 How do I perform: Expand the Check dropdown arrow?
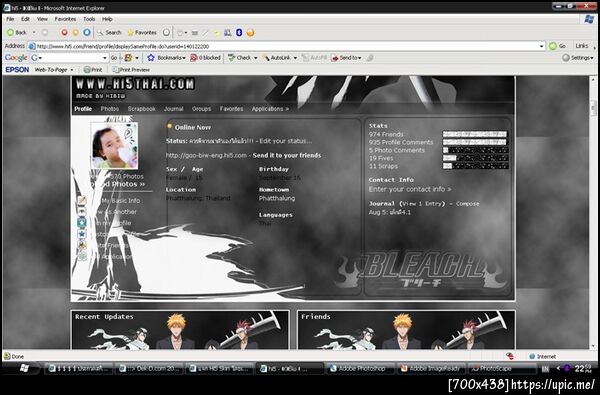tap(256, 58)
